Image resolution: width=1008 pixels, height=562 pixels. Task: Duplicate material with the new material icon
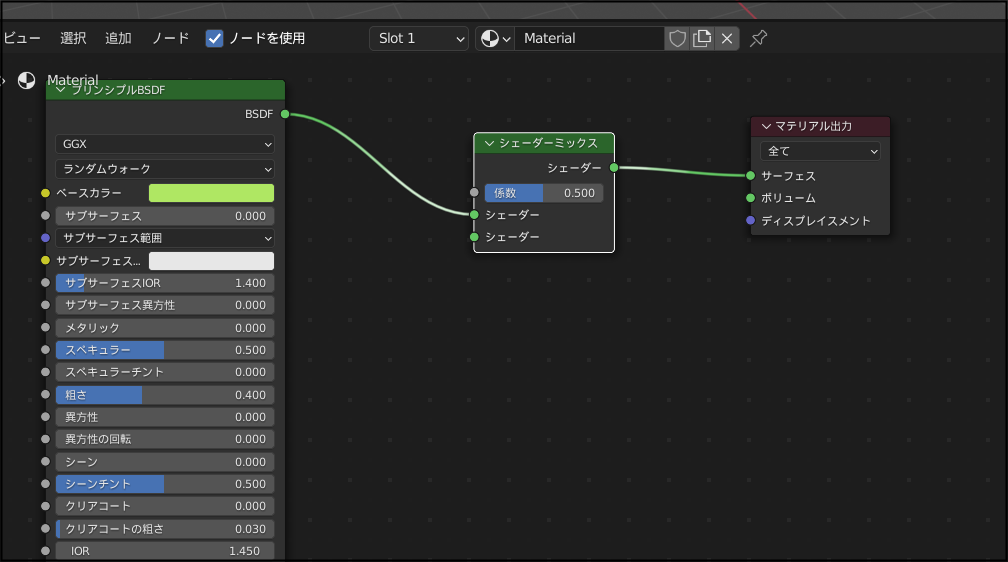click(702, 39)
